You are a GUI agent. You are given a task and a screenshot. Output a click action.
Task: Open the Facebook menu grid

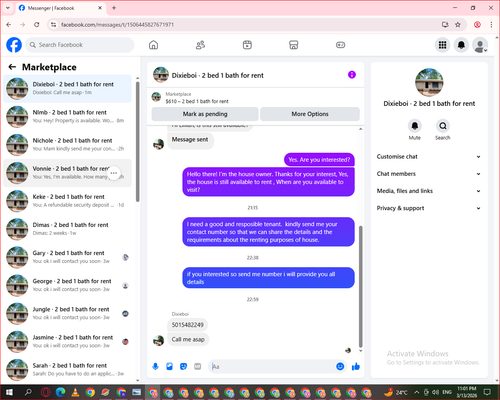[442, 45]
